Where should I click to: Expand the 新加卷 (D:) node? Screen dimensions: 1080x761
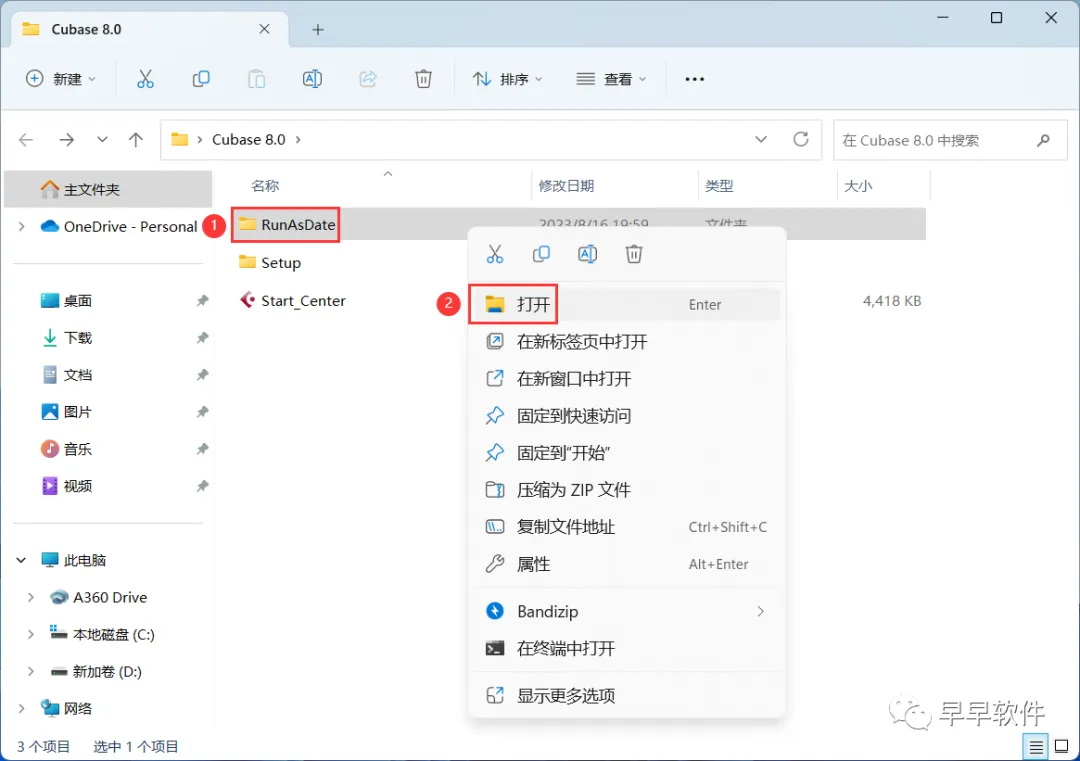pyautogui.click(x=30, y=671)
